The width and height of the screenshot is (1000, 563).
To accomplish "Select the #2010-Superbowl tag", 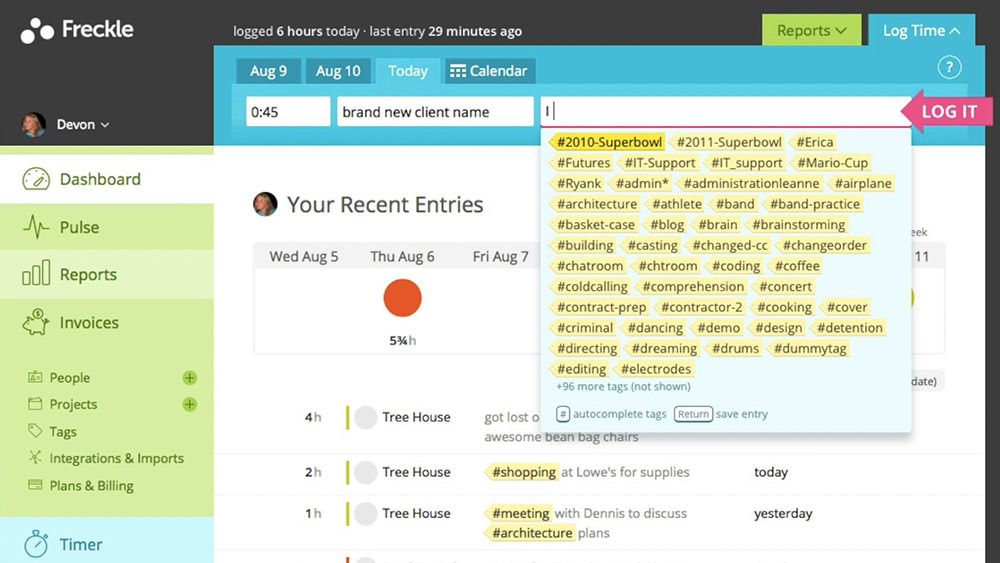I will point(608,142).
